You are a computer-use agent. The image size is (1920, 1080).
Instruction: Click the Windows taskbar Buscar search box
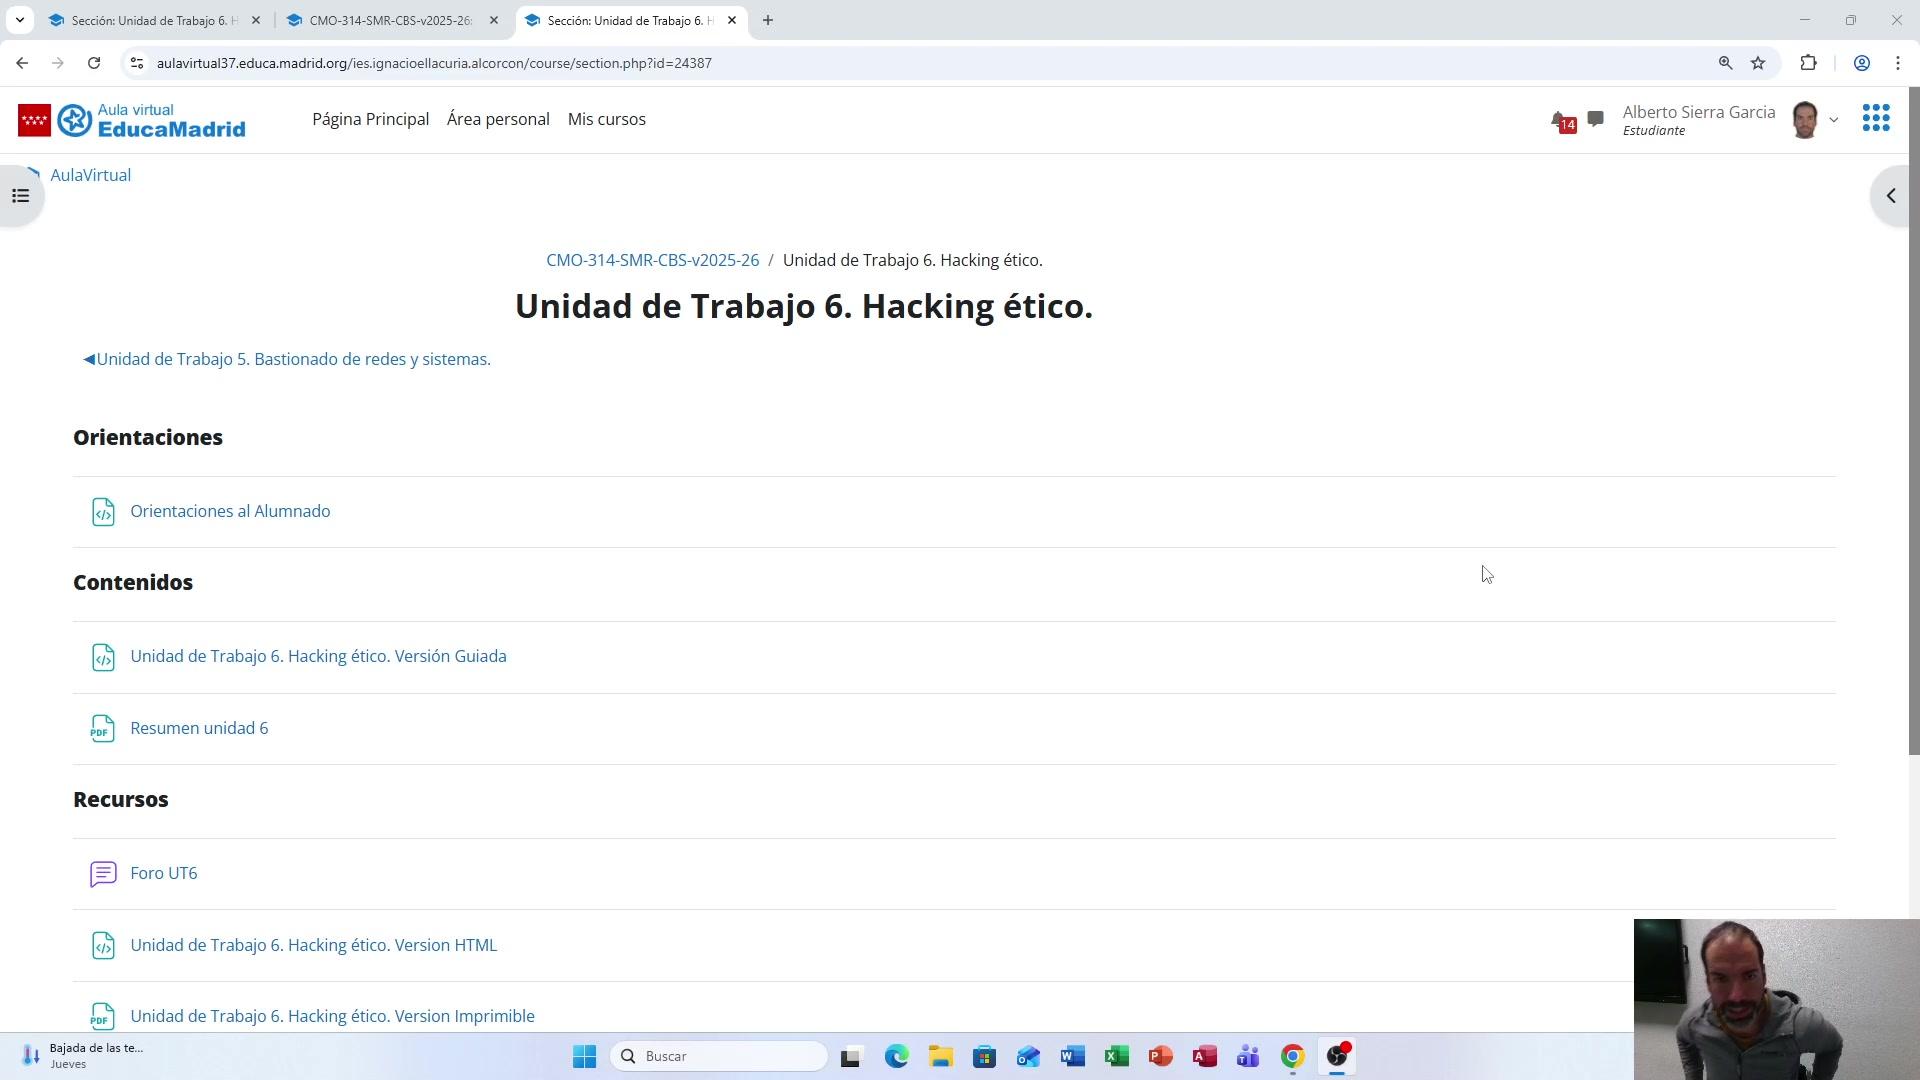(720, 1056)
